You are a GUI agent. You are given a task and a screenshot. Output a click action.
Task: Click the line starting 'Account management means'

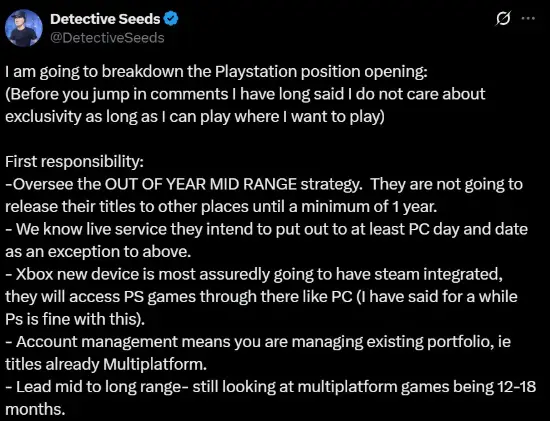tap(258, 342)
